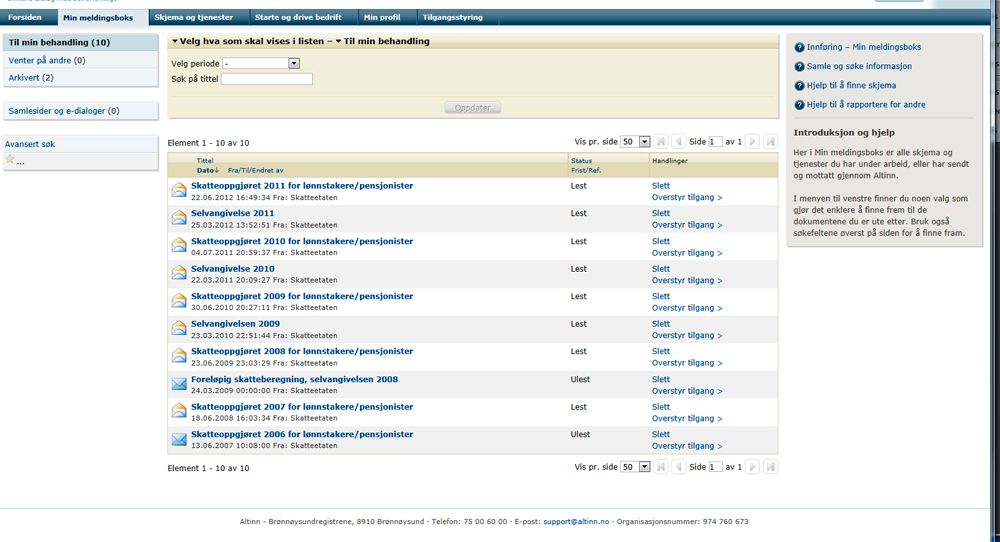Screen dimensions: 1000x542
Task: Click the favorites star icon under Avansert søk
Action: pyautogui.click(x=10, y=160)
